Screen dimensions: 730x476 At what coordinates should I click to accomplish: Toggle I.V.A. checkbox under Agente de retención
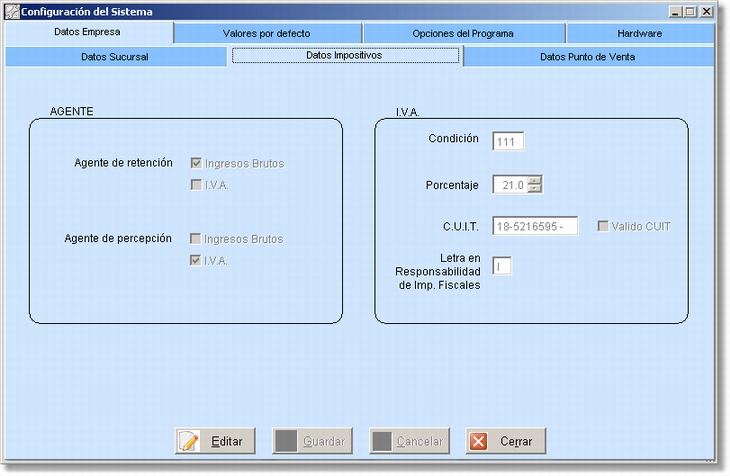tap(196, 185)
